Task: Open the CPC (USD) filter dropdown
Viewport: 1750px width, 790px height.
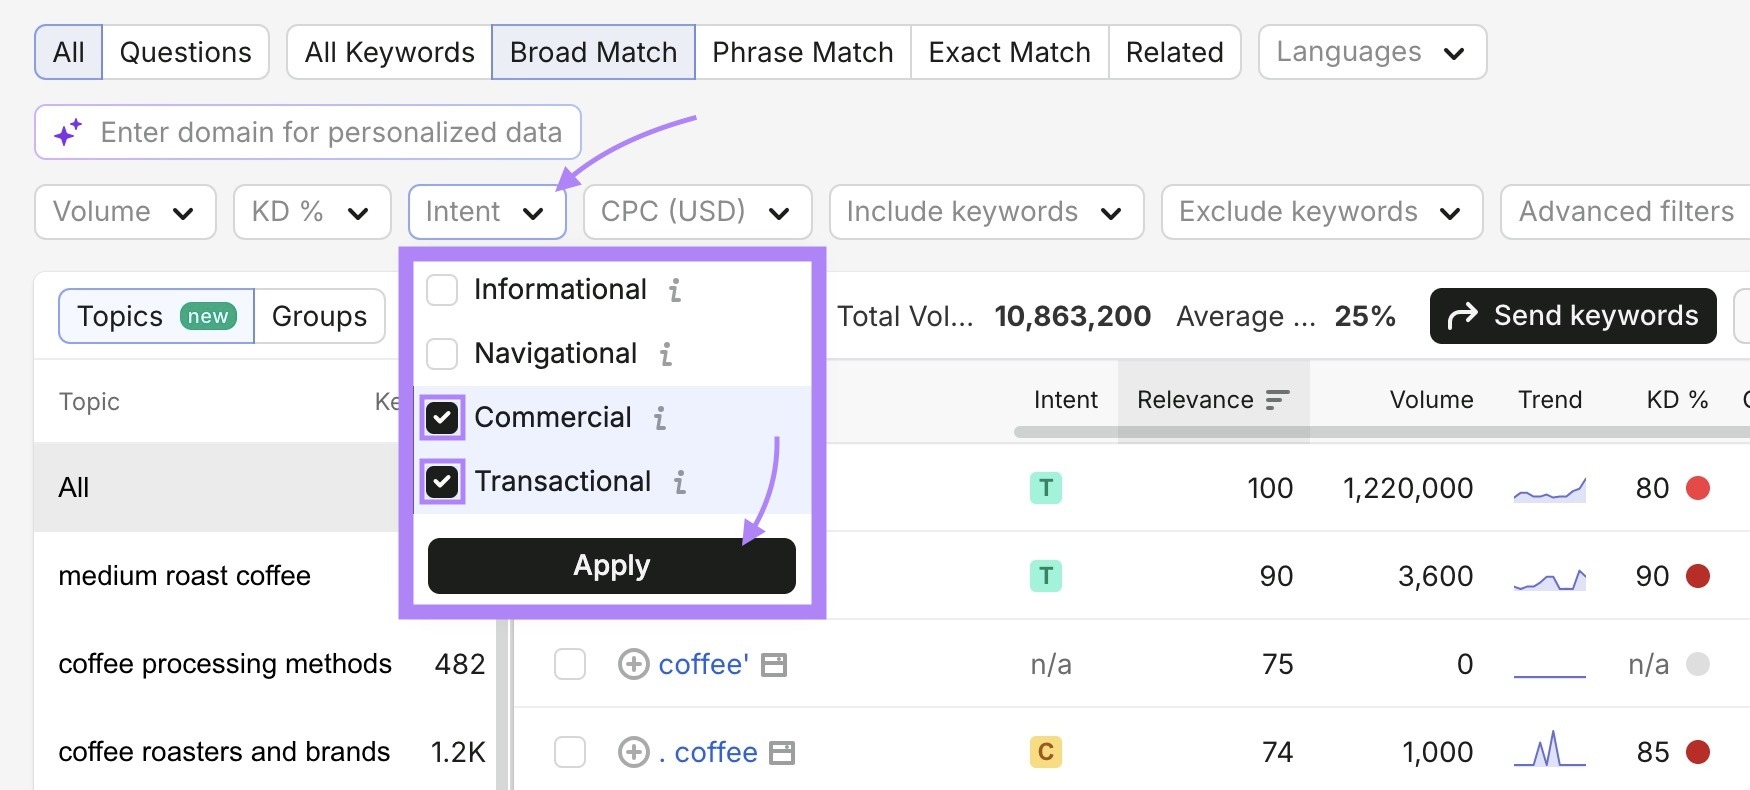Action: 698,212
